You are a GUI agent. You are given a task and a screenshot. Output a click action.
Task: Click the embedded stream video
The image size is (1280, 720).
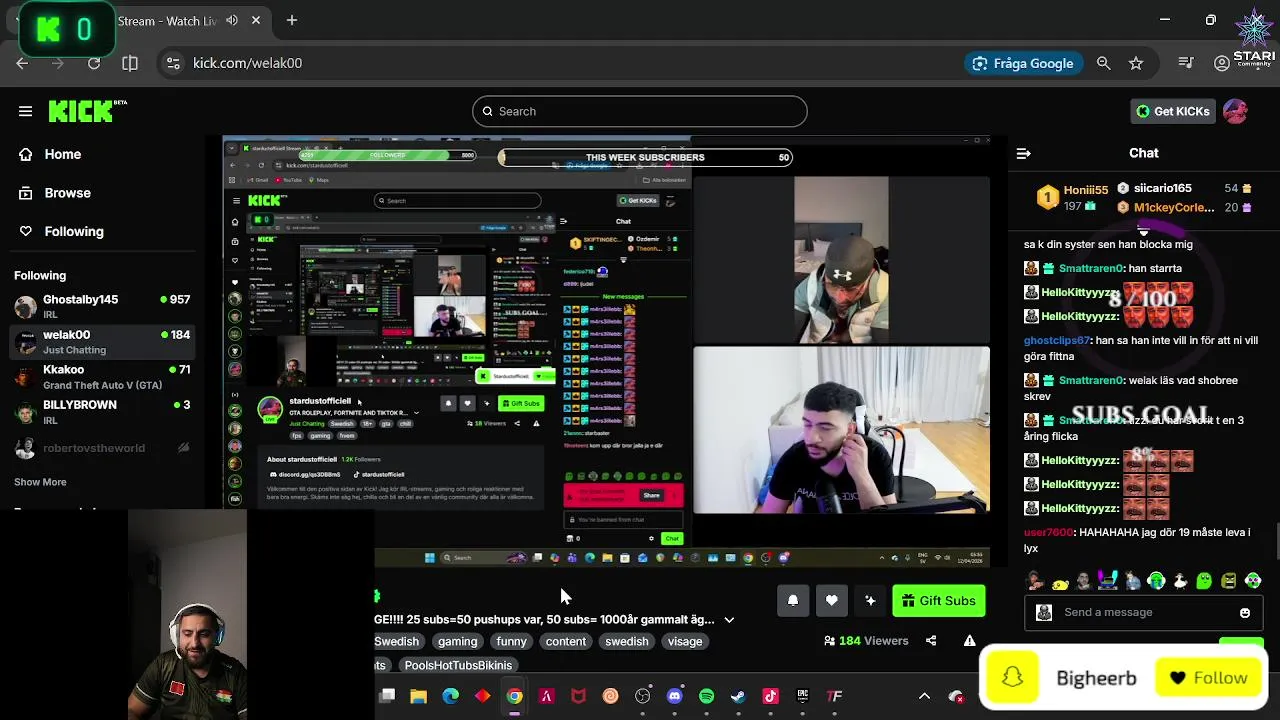tap(606, 352)
